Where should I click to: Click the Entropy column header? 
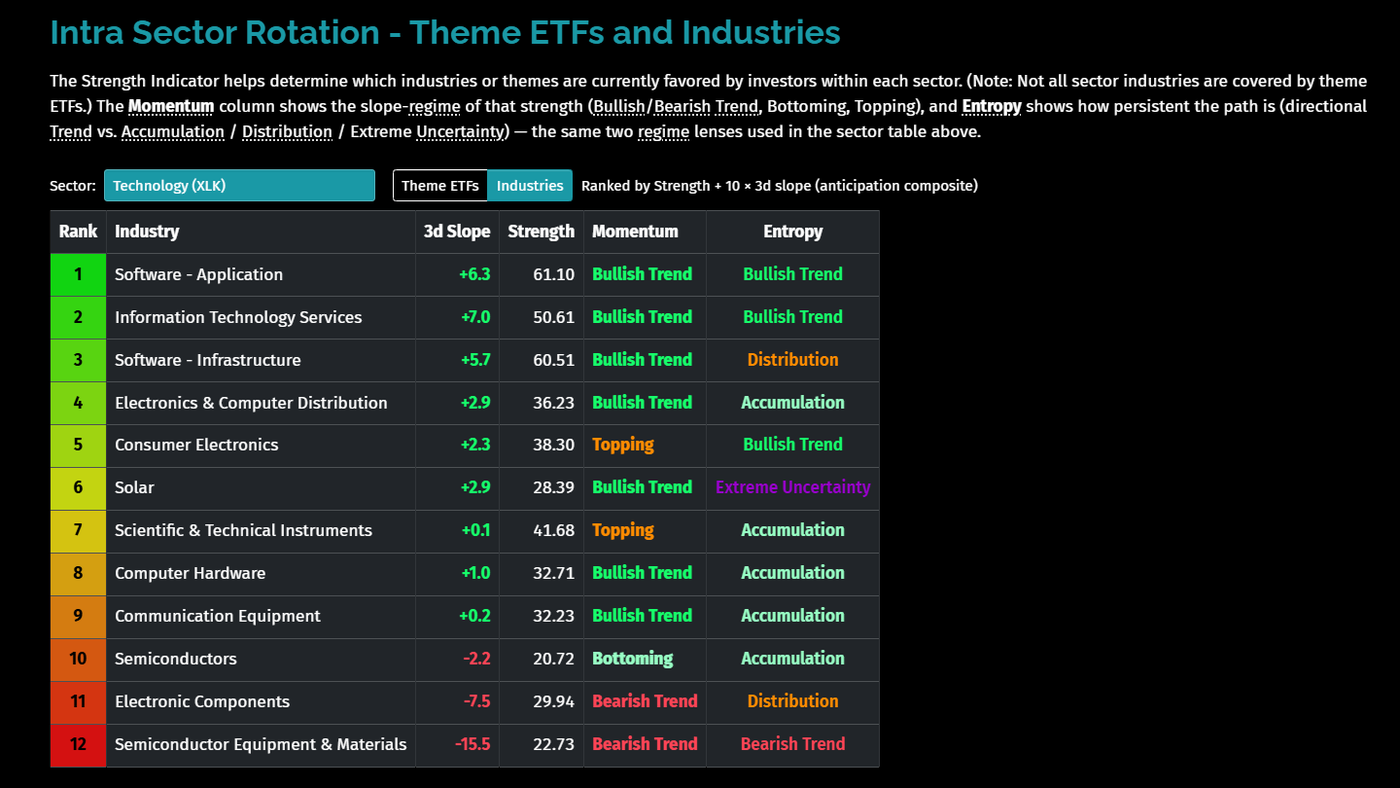793,231
